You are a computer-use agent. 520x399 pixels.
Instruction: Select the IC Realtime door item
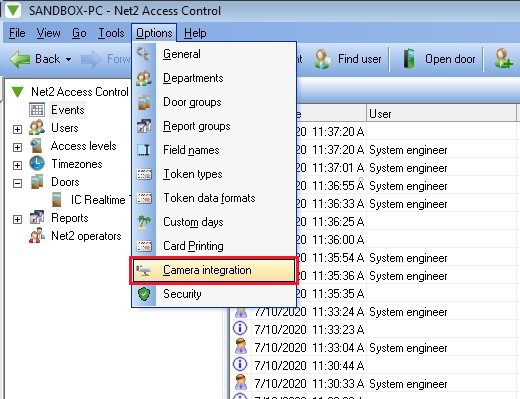click(x=98, y=200)
